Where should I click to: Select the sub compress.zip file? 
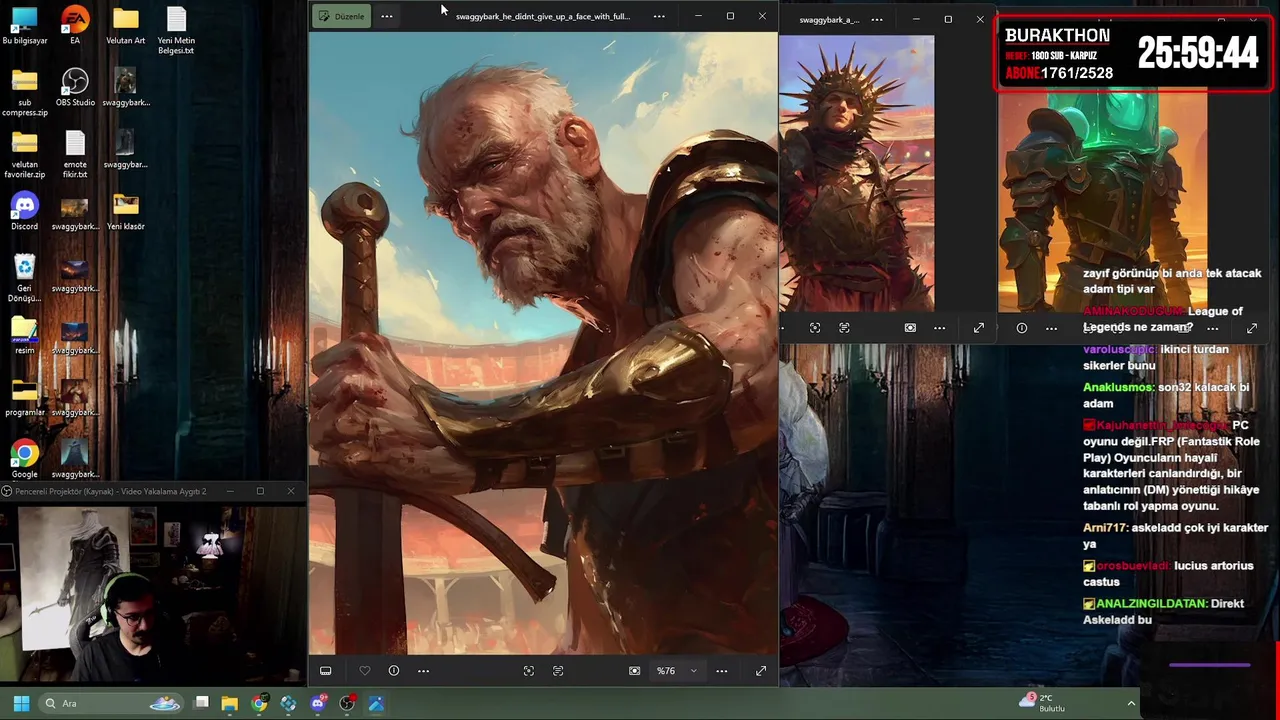pyautogui.click(x=25, y=93)
